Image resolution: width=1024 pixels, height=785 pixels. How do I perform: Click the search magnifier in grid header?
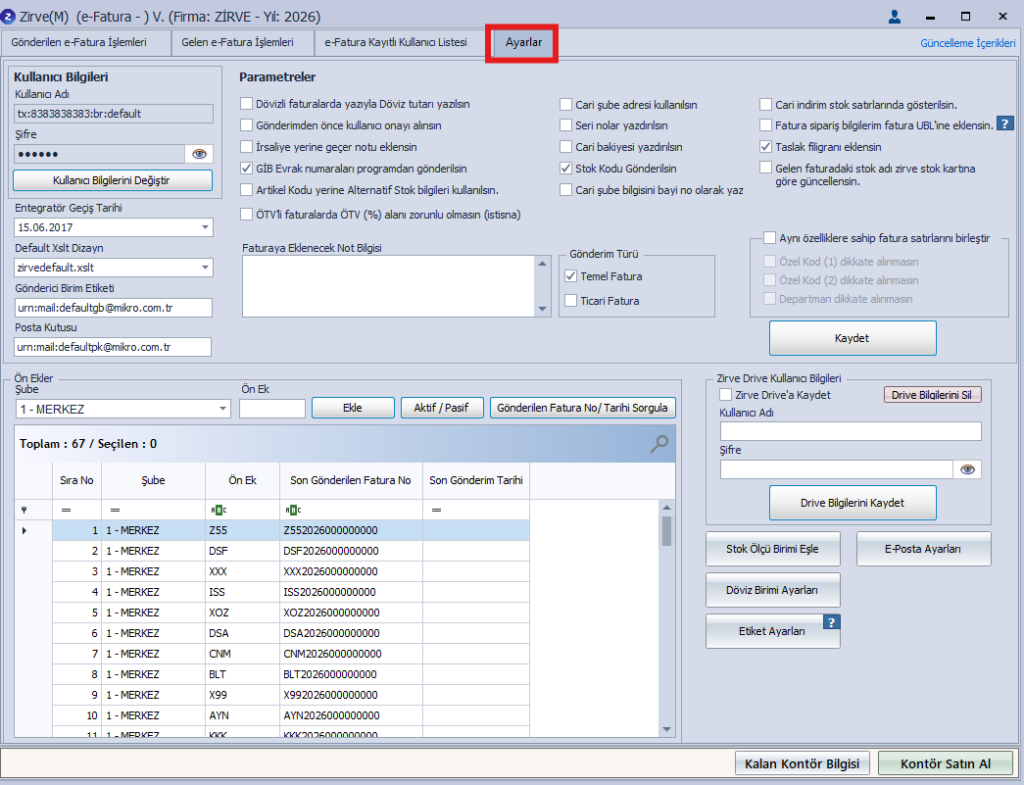tap(659, 444)
